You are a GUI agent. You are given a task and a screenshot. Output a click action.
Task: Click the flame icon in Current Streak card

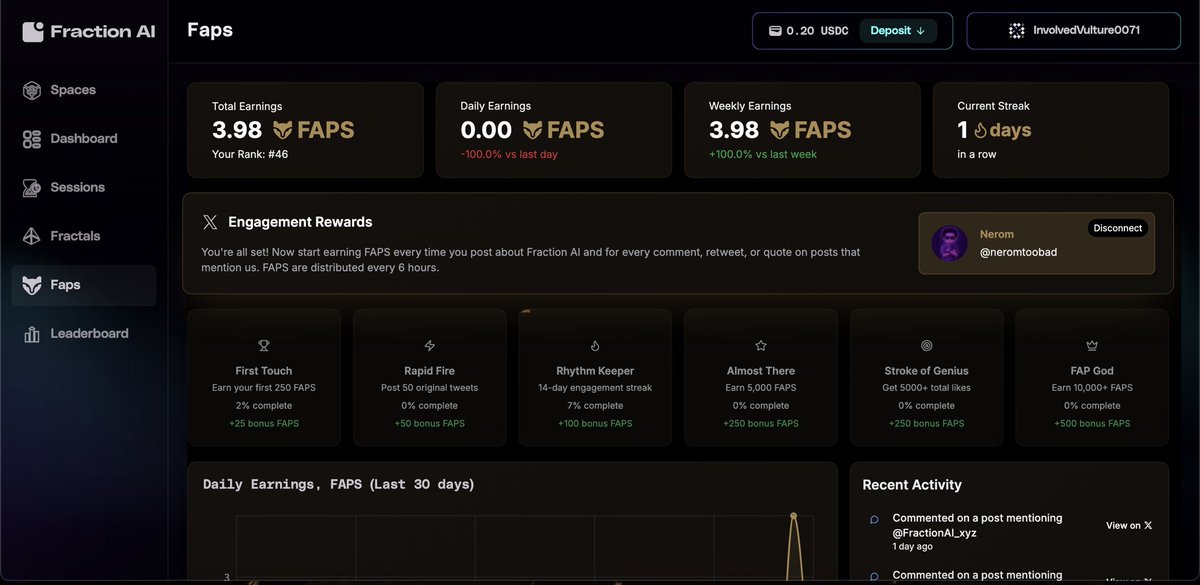coord(980,130)
